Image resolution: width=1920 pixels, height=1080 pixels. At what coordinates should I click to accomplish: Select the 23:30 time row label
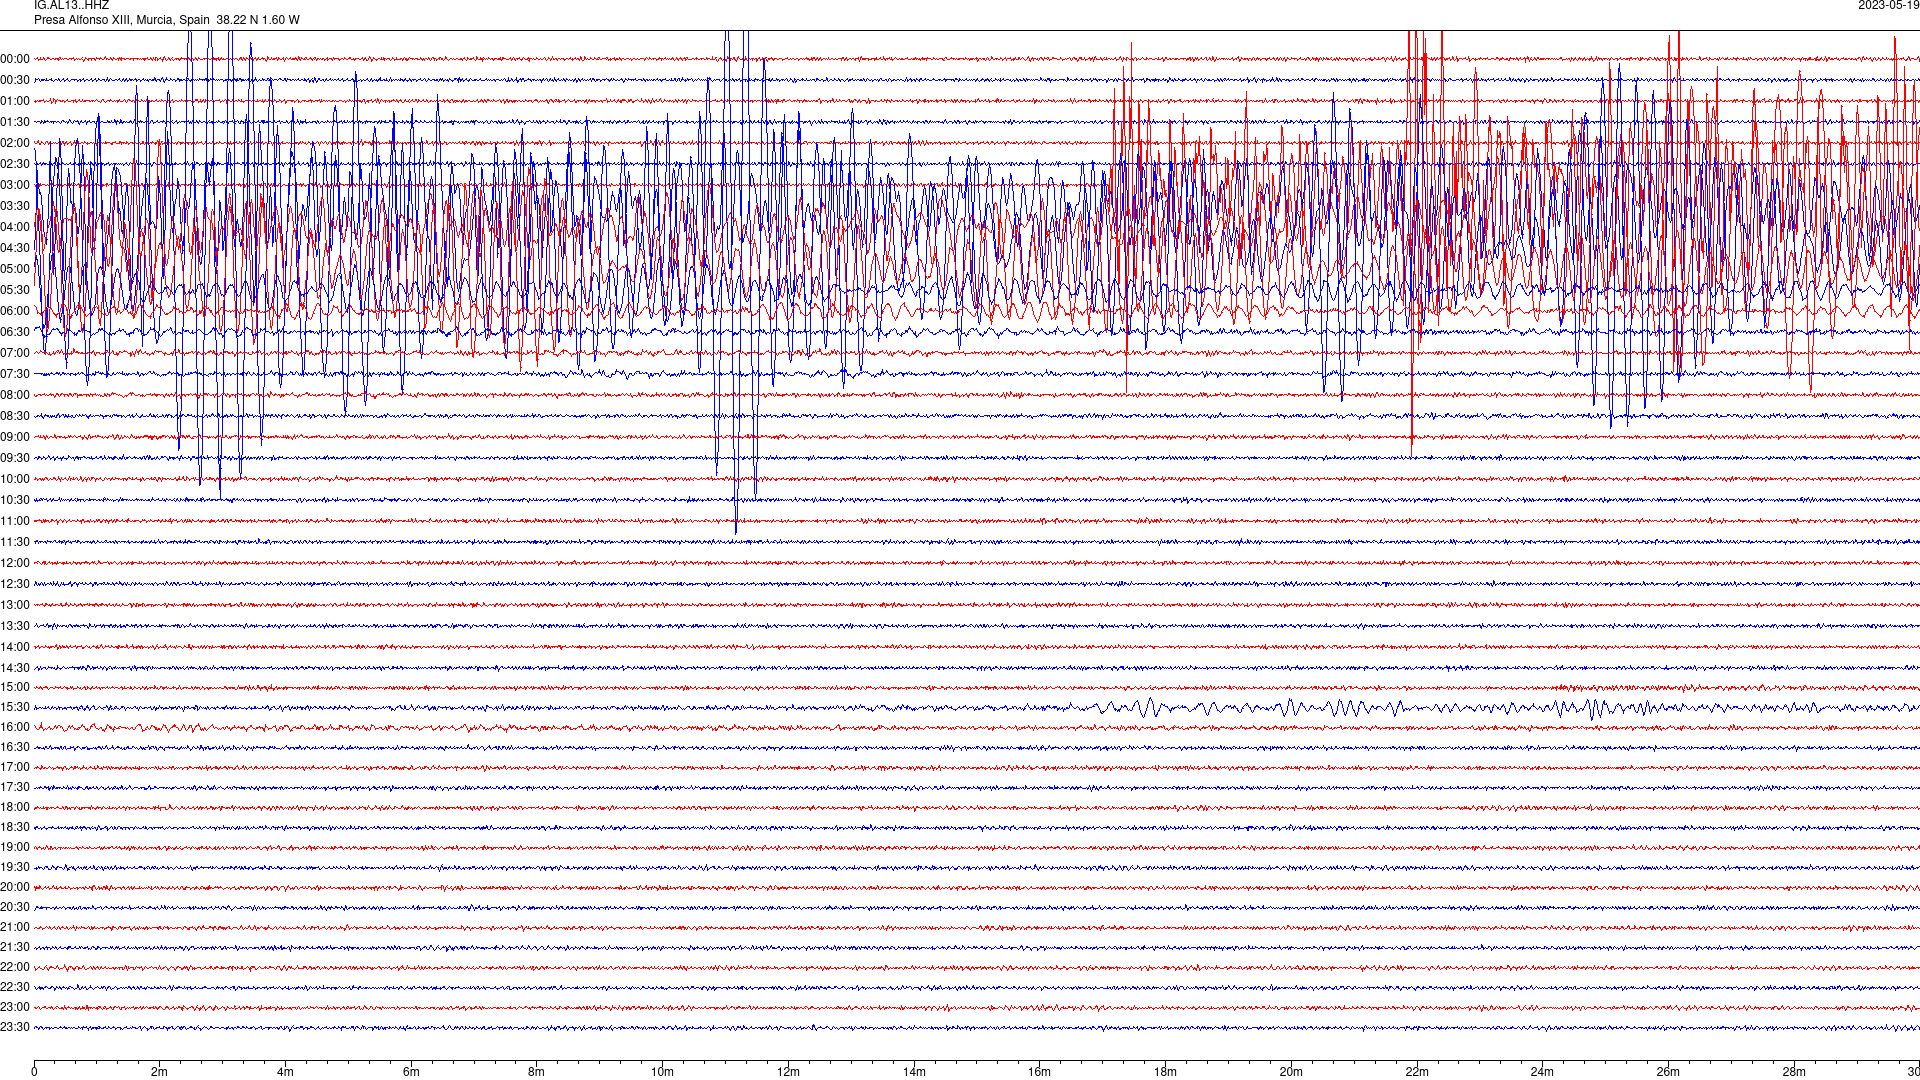click(15, 1027)
